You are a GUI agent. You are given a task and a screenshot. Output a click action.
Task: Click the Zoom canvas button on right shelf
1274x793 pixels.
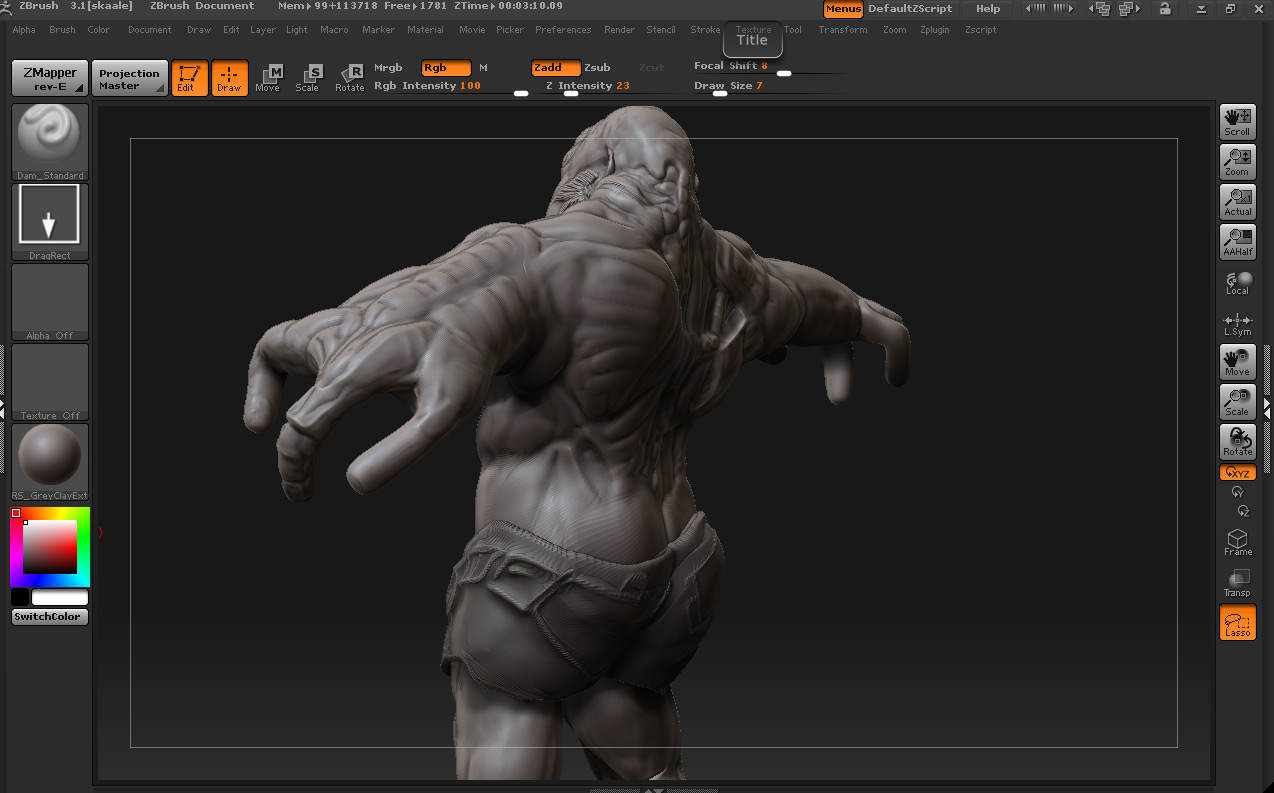point(1238,162)
